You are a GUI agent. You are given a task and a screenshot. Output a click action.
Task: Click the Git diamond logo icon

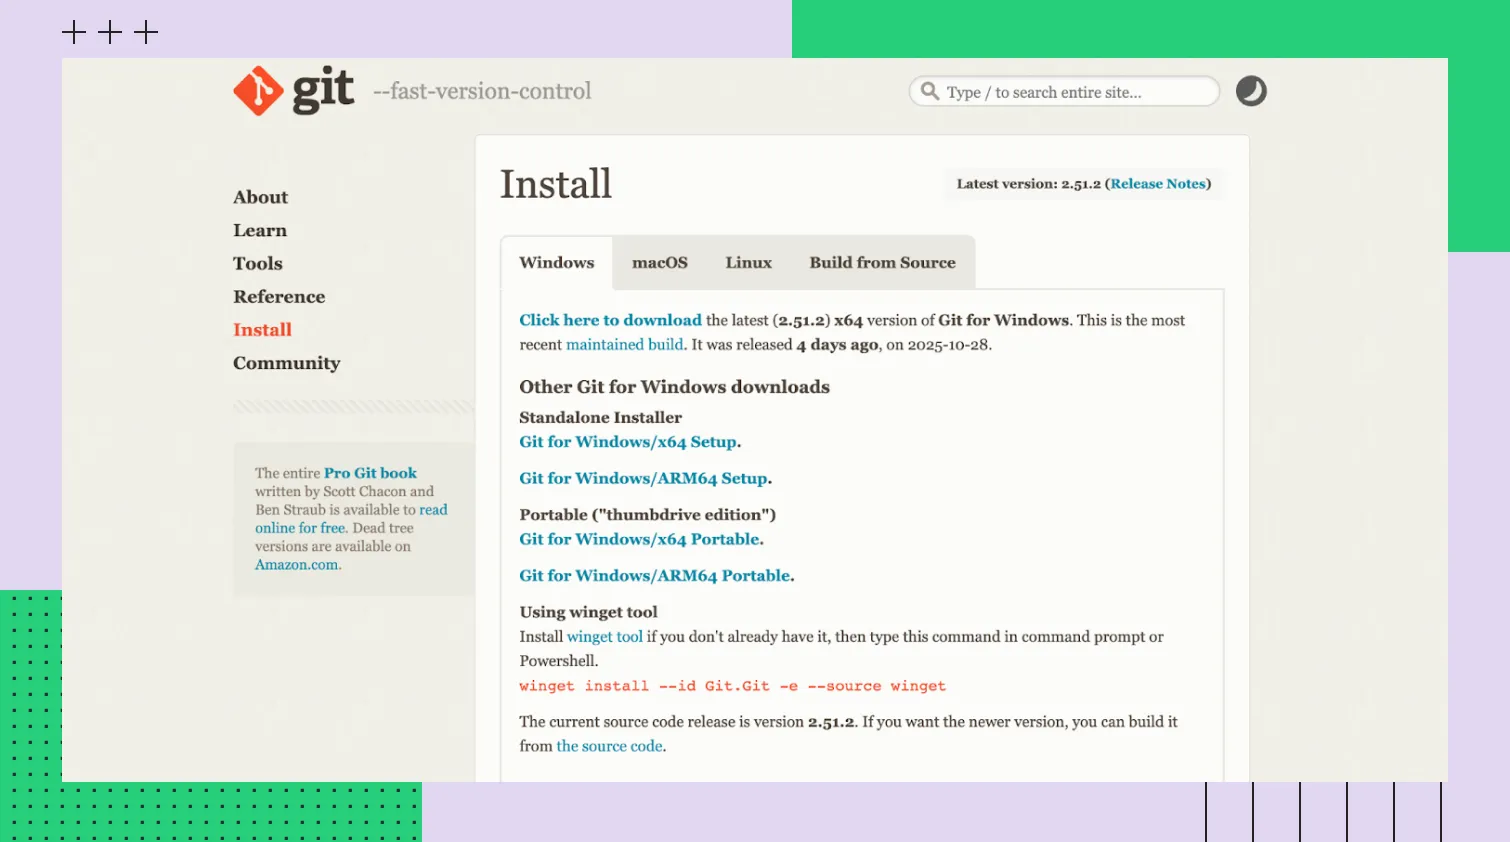(x=258, y=91)
